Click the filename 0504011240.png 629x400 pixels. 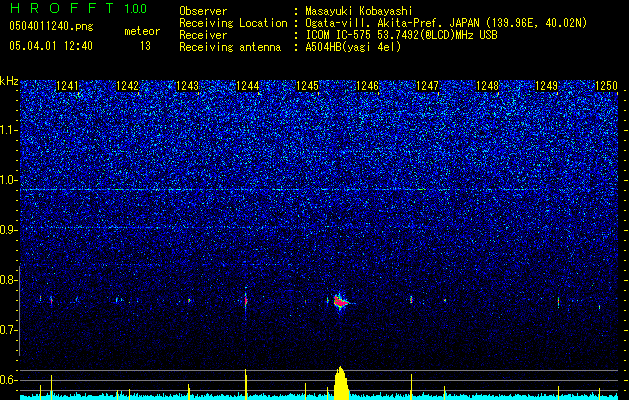tap(51, 26)
